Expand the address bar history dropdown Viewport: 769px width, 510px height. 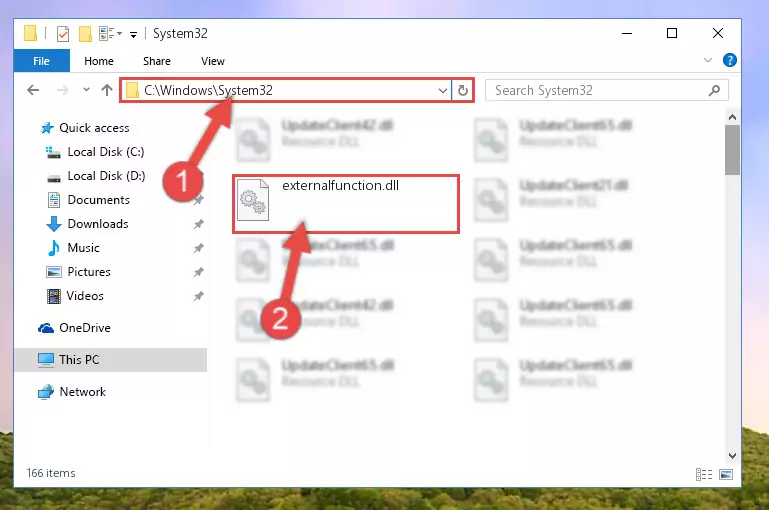442,90
